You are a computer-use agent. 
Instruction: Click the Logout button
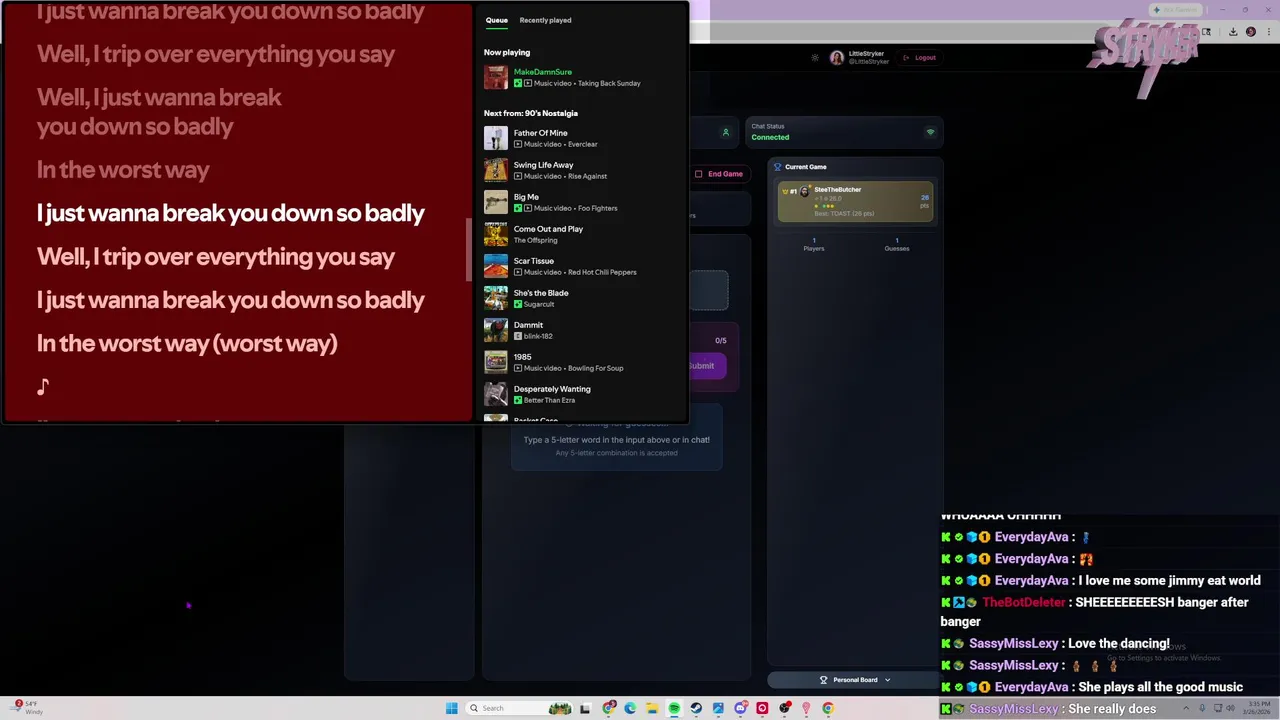(920, 58)
